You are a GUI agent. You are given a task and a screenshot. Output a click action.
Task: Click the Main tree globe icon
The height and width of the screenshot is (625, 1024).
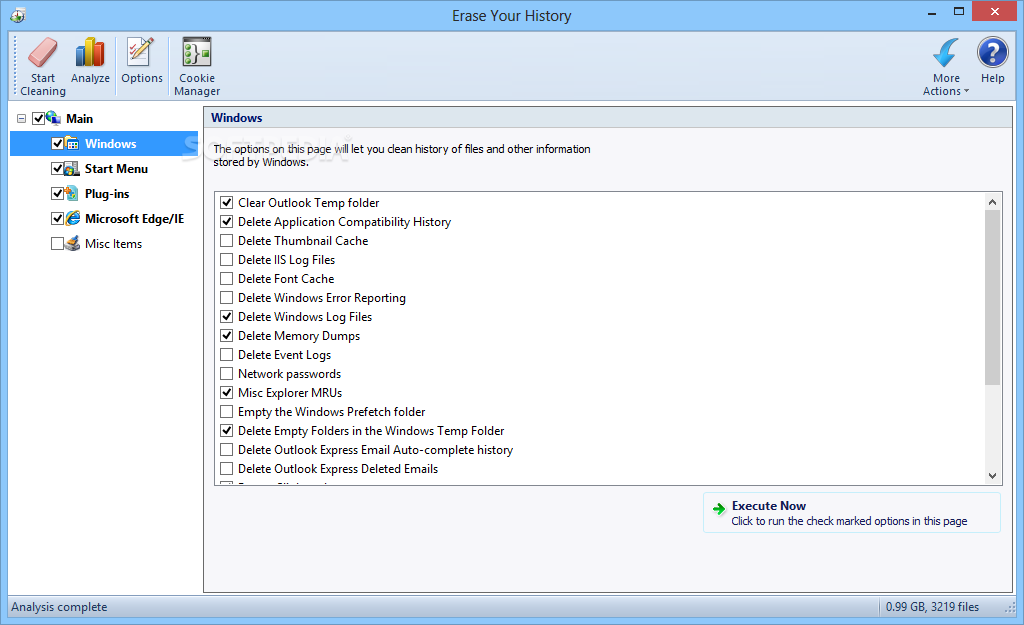(x=54, y=118)
